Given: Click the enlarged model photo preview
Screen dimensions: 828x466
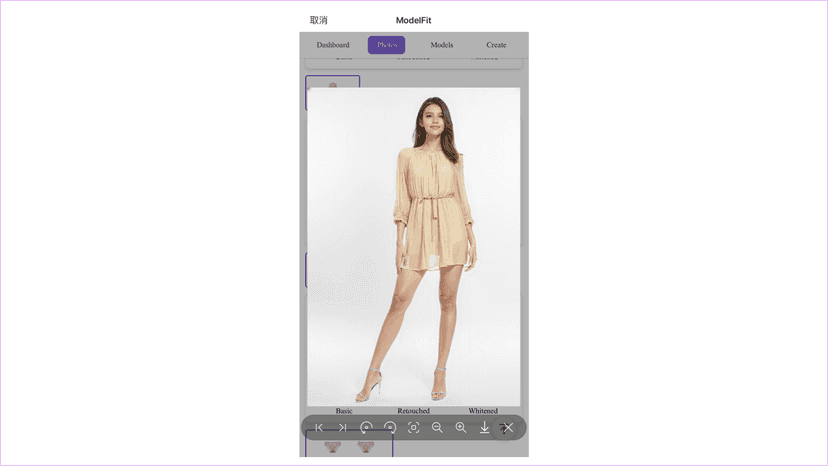Looking at the screenshot, I should tap(413, 247).
